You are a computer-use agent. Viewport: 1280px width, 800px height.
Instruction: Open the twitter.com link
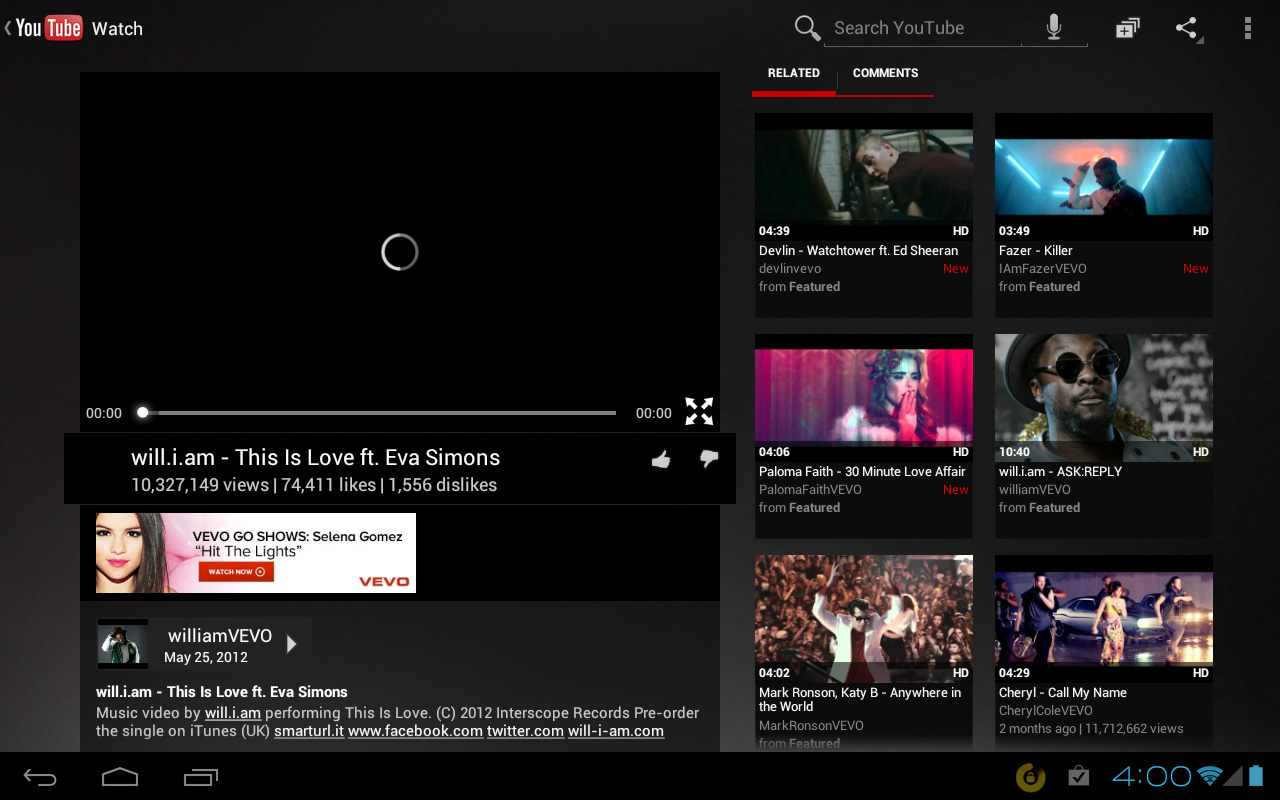pyautogui.click(x=525, y=731)
